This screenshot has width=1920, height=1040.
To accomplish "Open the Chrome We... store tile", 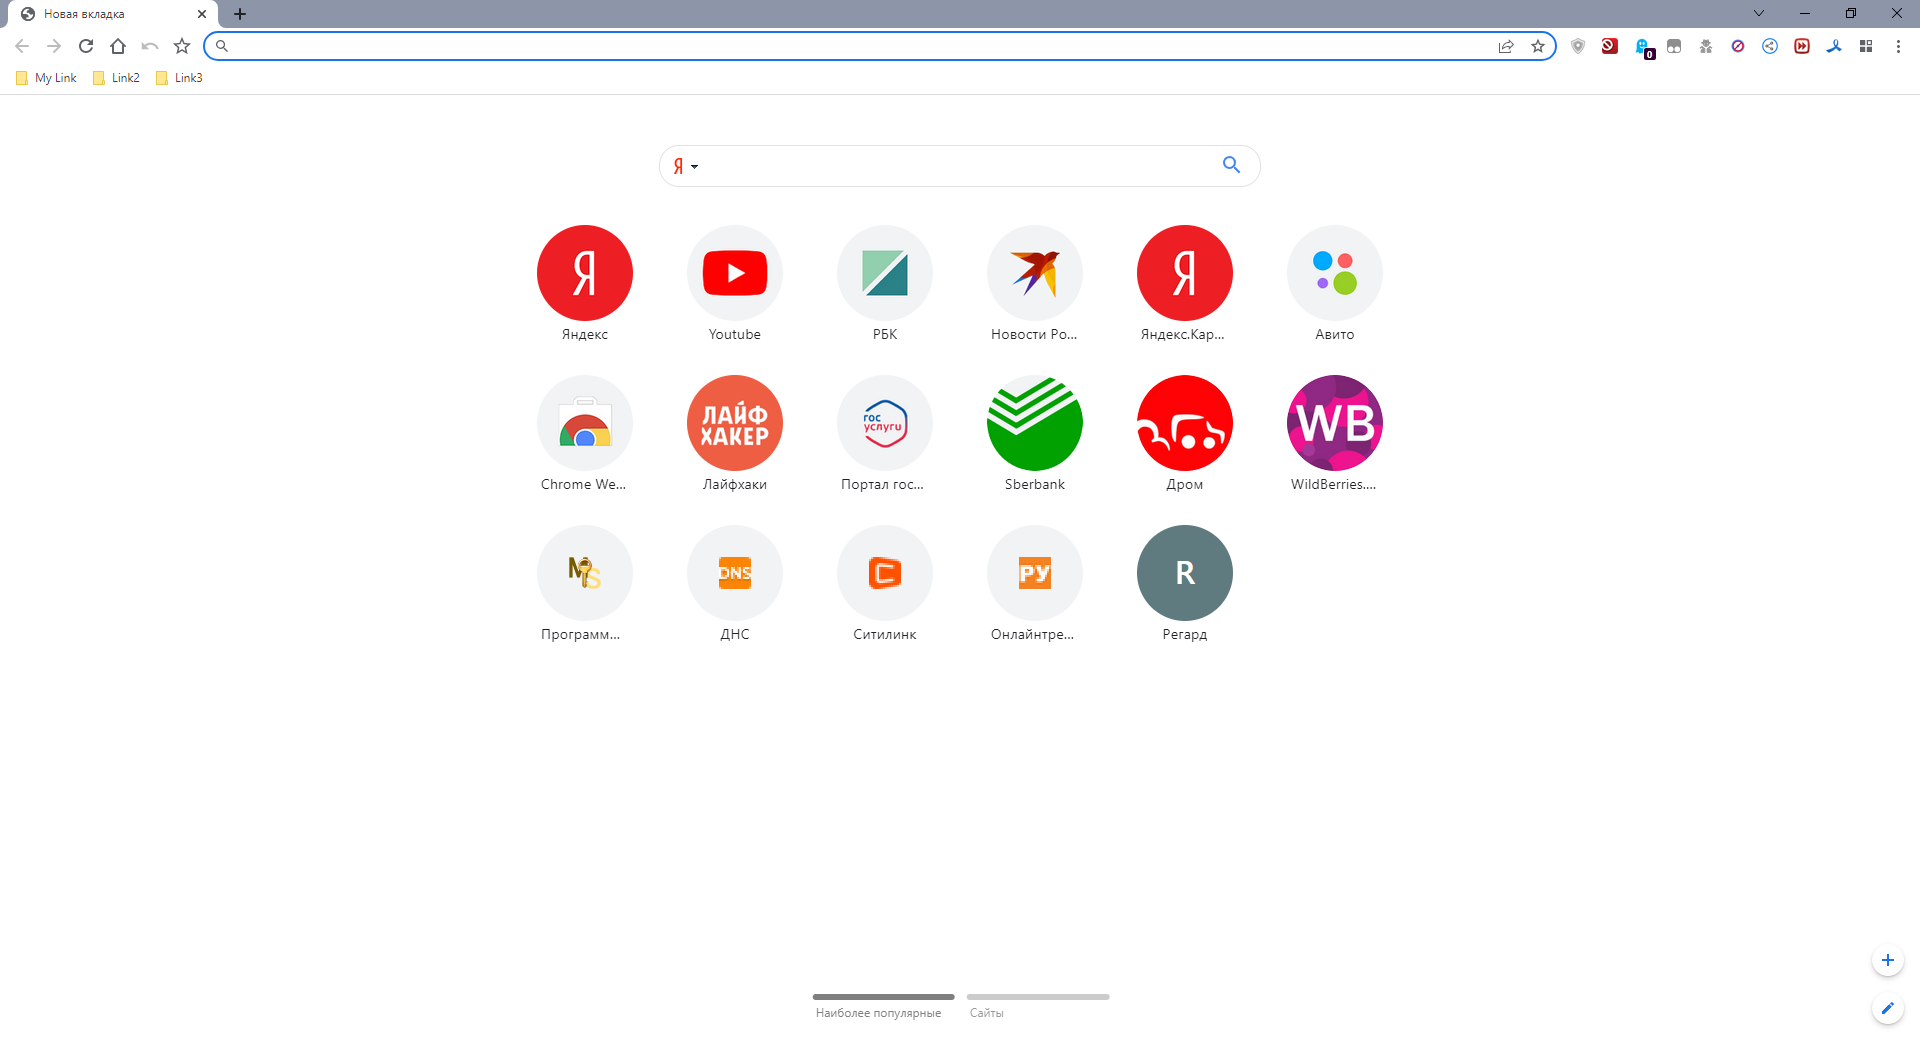I will [x=585, y=423].
